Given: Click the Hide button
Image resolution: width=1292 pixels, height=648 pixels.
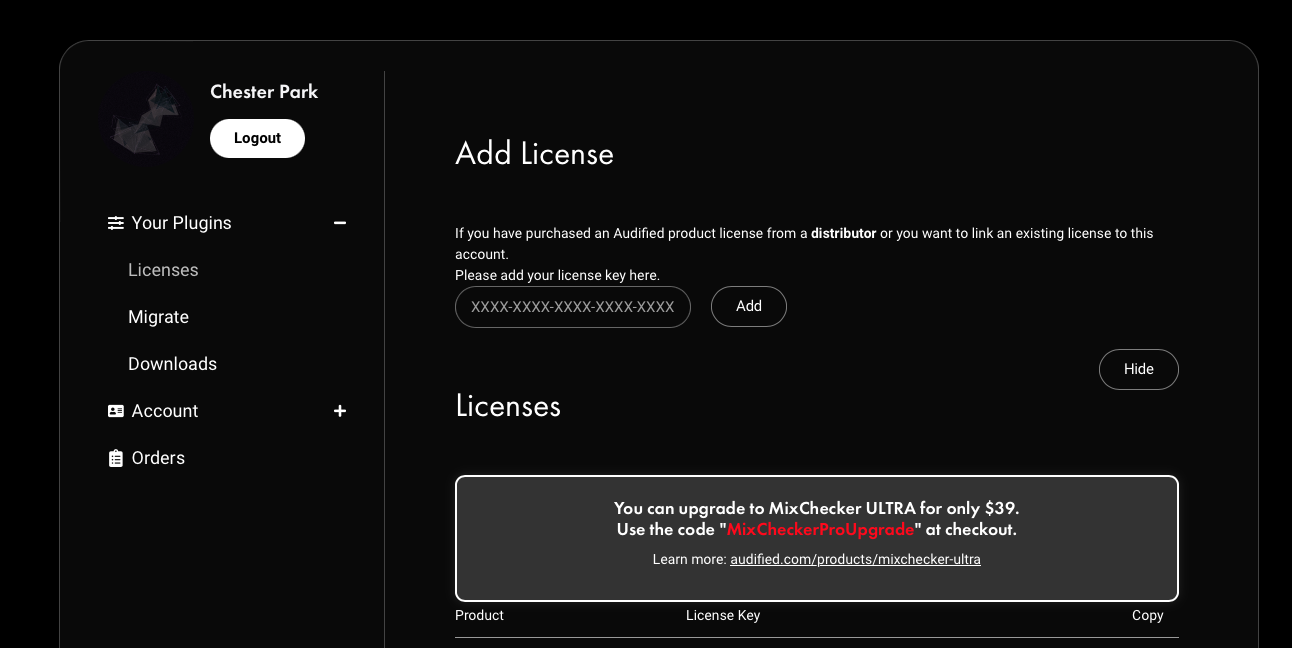Looking at the screenshot, I should tap(1139, 369).
